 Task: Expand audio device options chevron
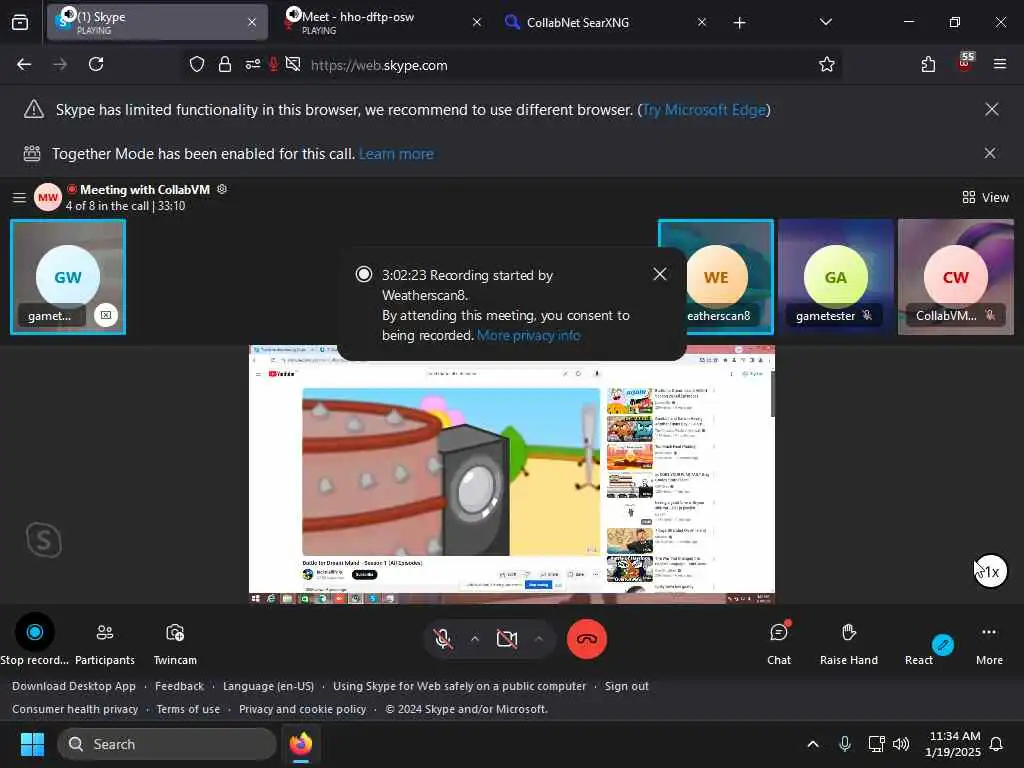475,639
